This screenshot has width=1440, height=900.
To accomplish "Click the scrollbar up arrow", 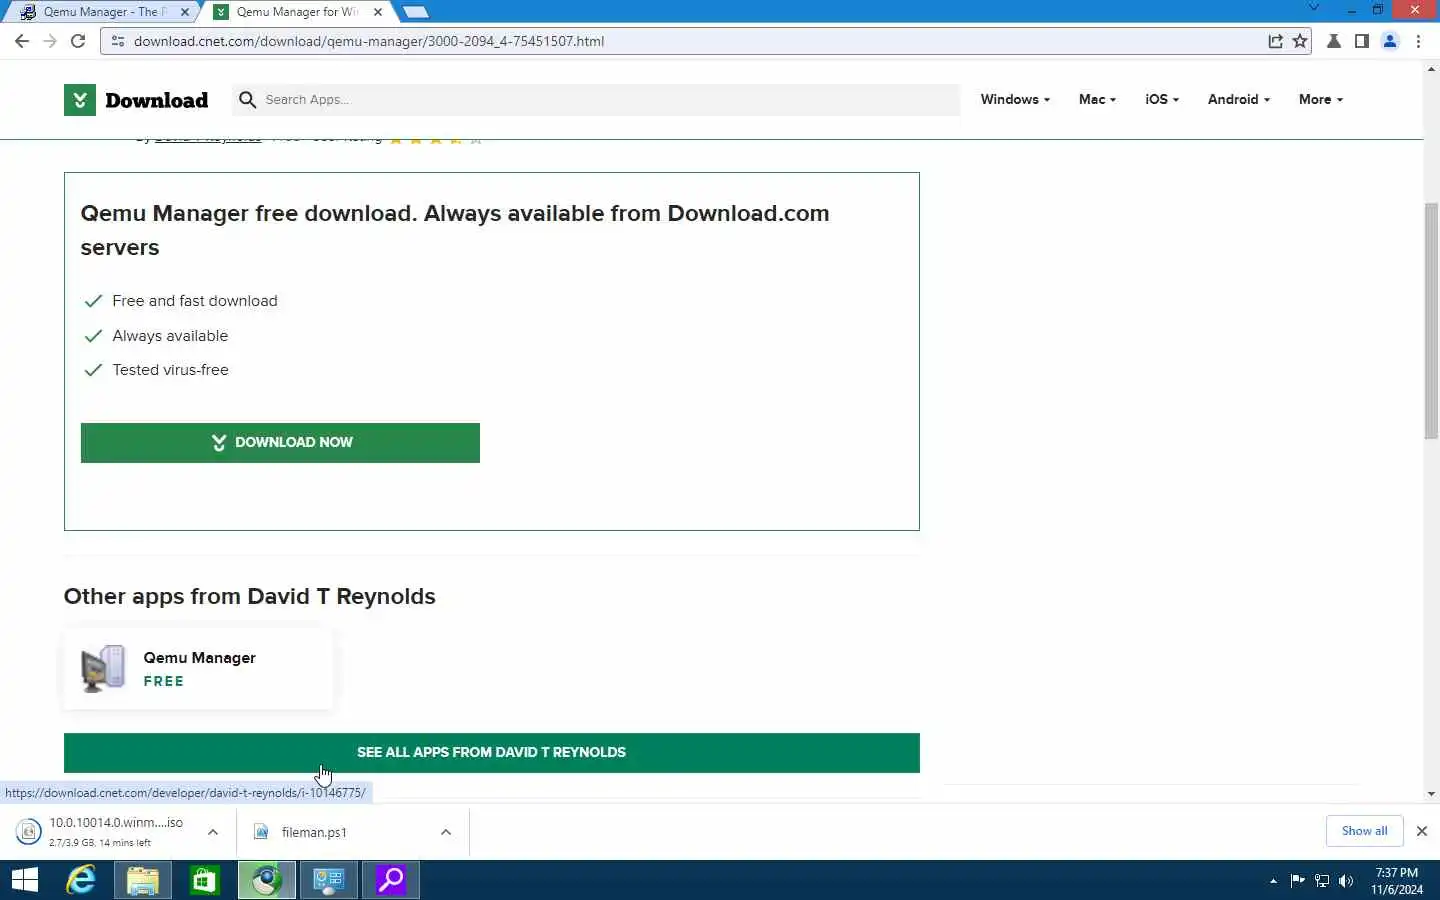I will pyautogui.click(x=1431, y=69).
